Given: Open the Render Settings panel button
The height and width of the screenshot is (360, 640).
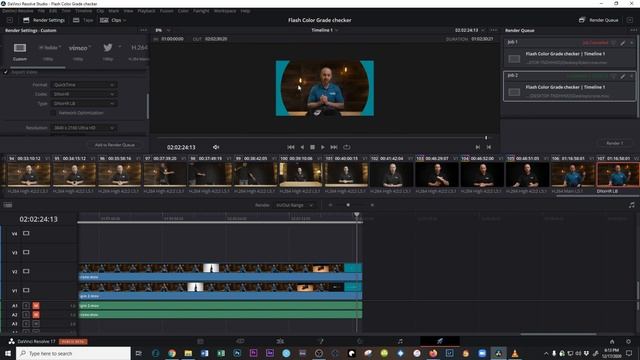Looking at the screenshot, I should point(44,20).
